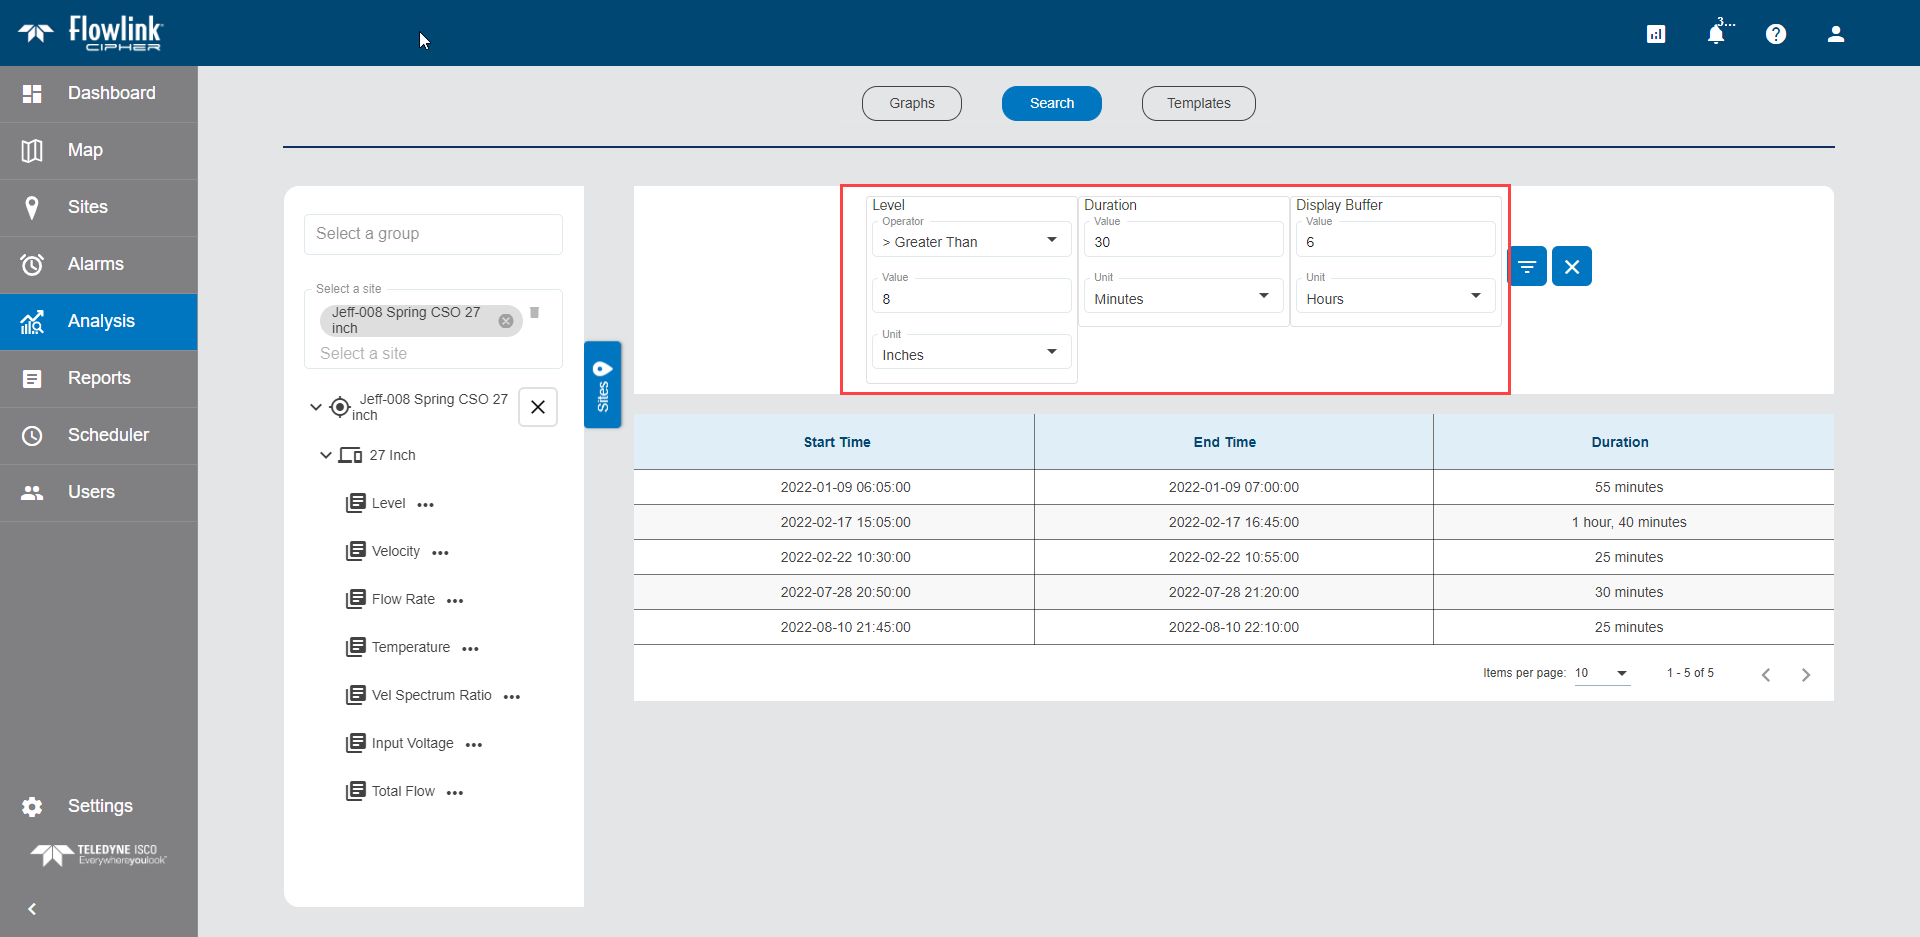Open the user account profile icon
Screen dimensions: 1920x937
(x=1835, y=34)
